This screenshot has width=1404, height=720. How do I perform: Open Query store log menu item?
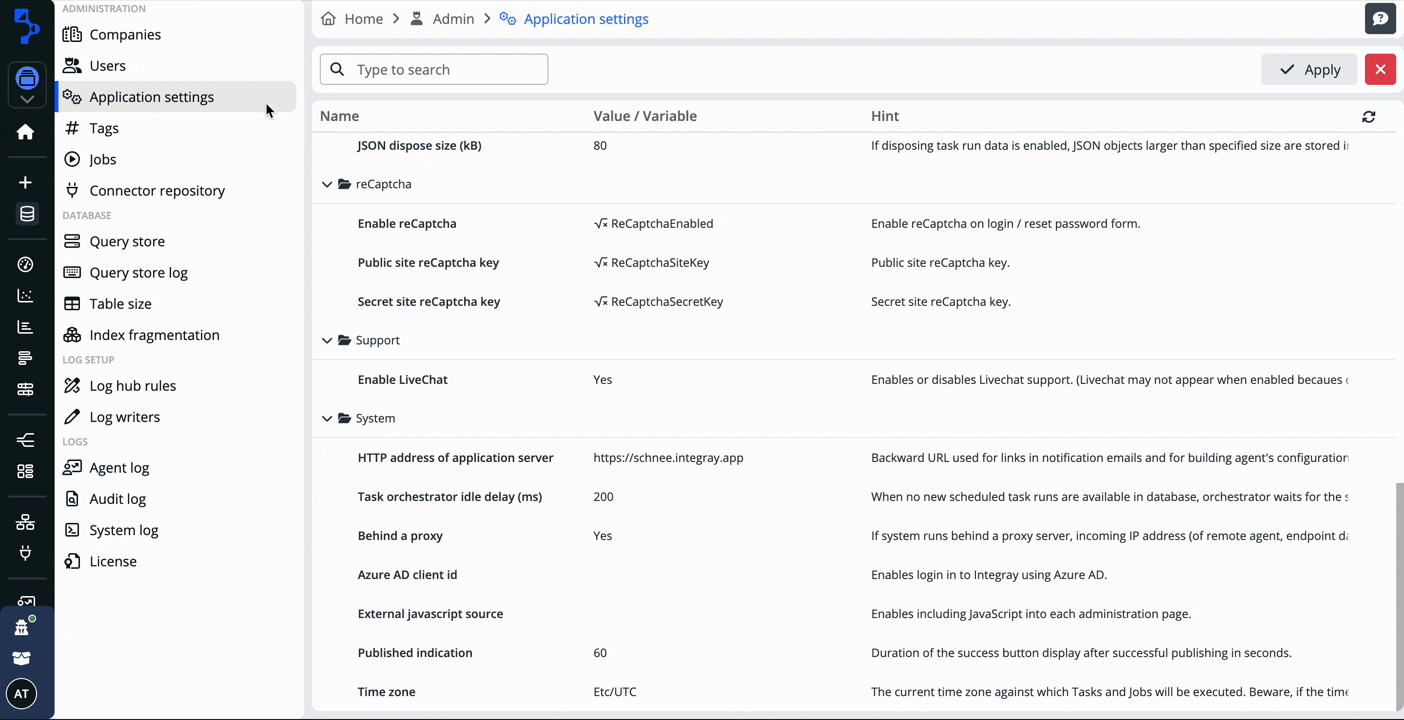tap(138, 273)
